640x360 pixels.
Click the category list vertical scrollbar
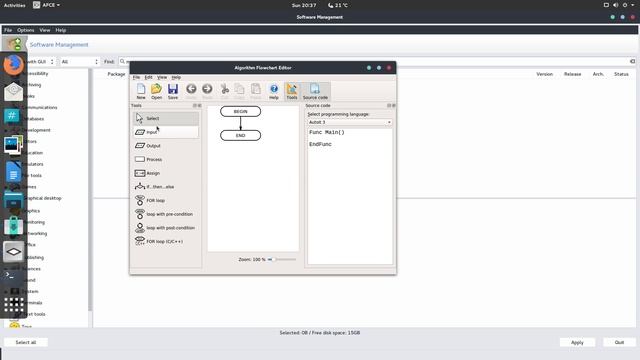click(x=90, y=190)
